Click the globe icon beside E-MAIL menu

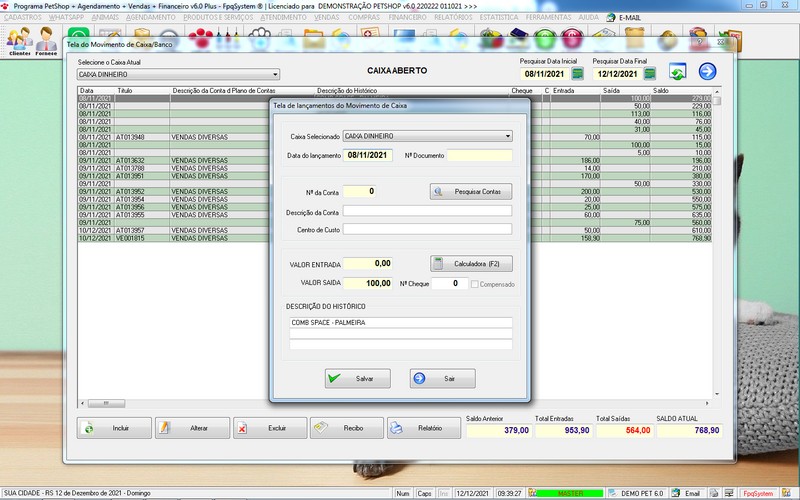tap(611, 17)
